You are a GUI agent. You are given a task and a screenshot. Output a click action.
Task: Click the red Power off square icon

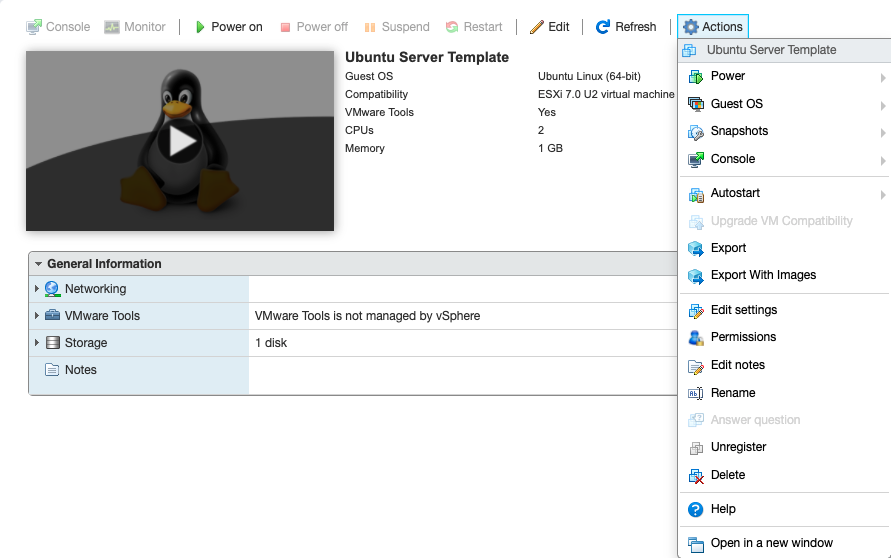[x=285, y=27]
